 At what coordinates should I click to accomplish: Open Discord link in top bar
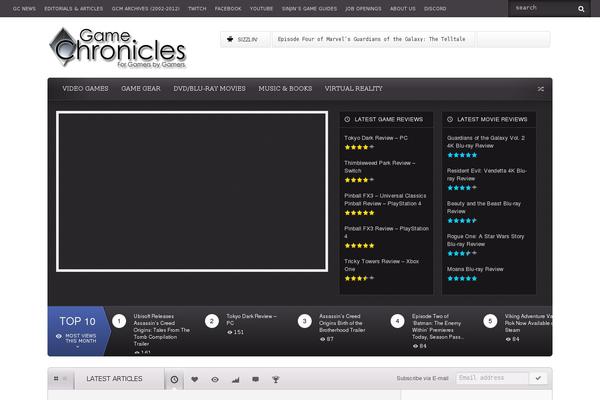(435, 8)
